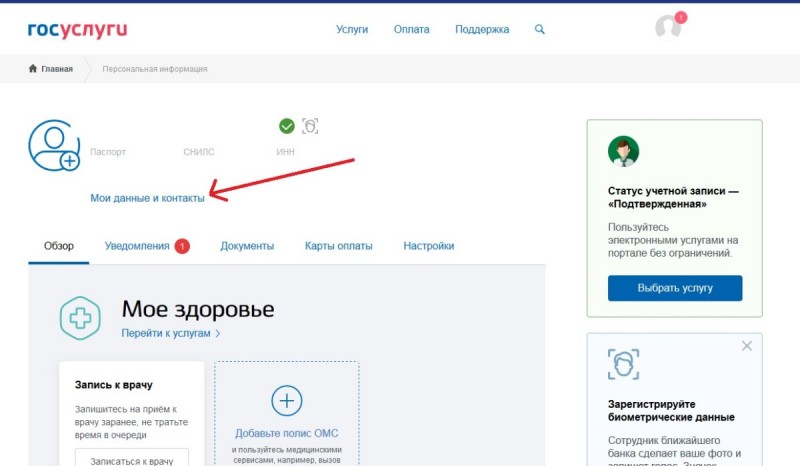The image size is (800, 466).
Task: Go to Главная in breadcrumb
Action: tap(57, 69)
